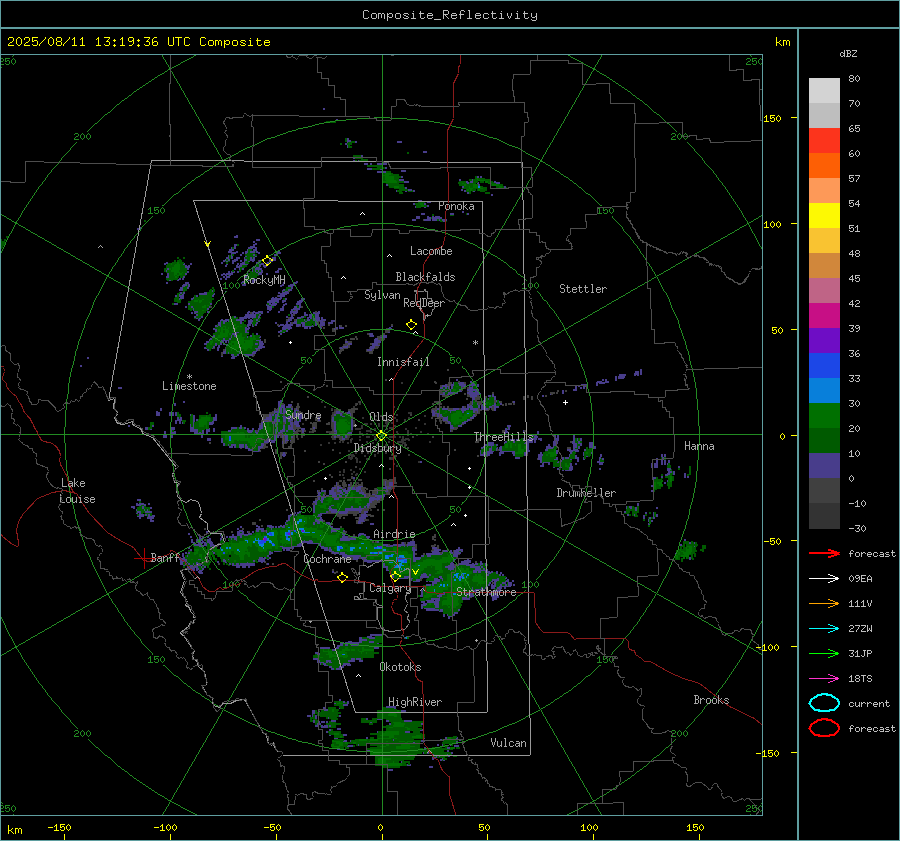Click the dBZ legend heading
The width and height of the screenshot is (900, 841).
pyautogui.click(x=848, y=53)
